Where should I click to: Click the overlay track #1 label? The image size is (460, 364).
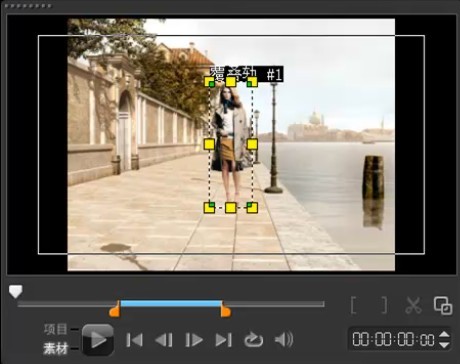click(x=247, y=74)
